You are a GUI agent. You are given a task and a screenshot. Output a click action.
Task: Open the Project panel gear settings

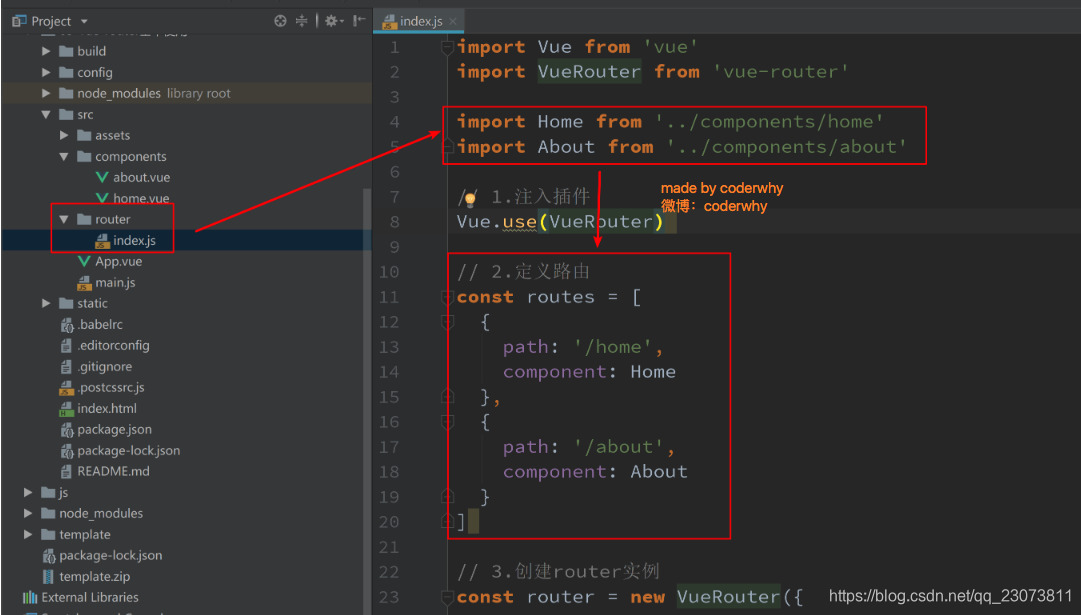(x=334, y=21)
